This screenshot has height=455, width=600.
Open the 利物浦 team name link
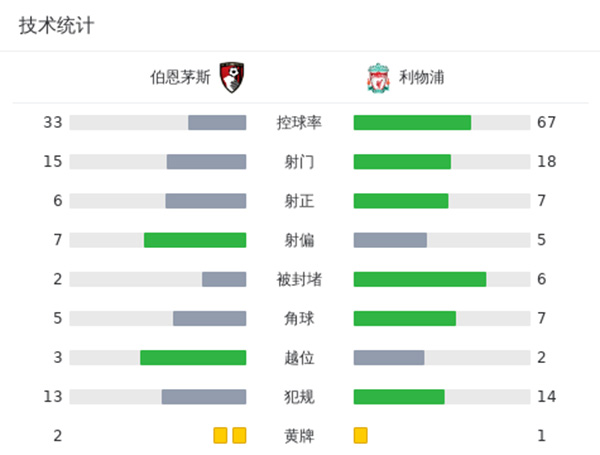coord(416,78)
